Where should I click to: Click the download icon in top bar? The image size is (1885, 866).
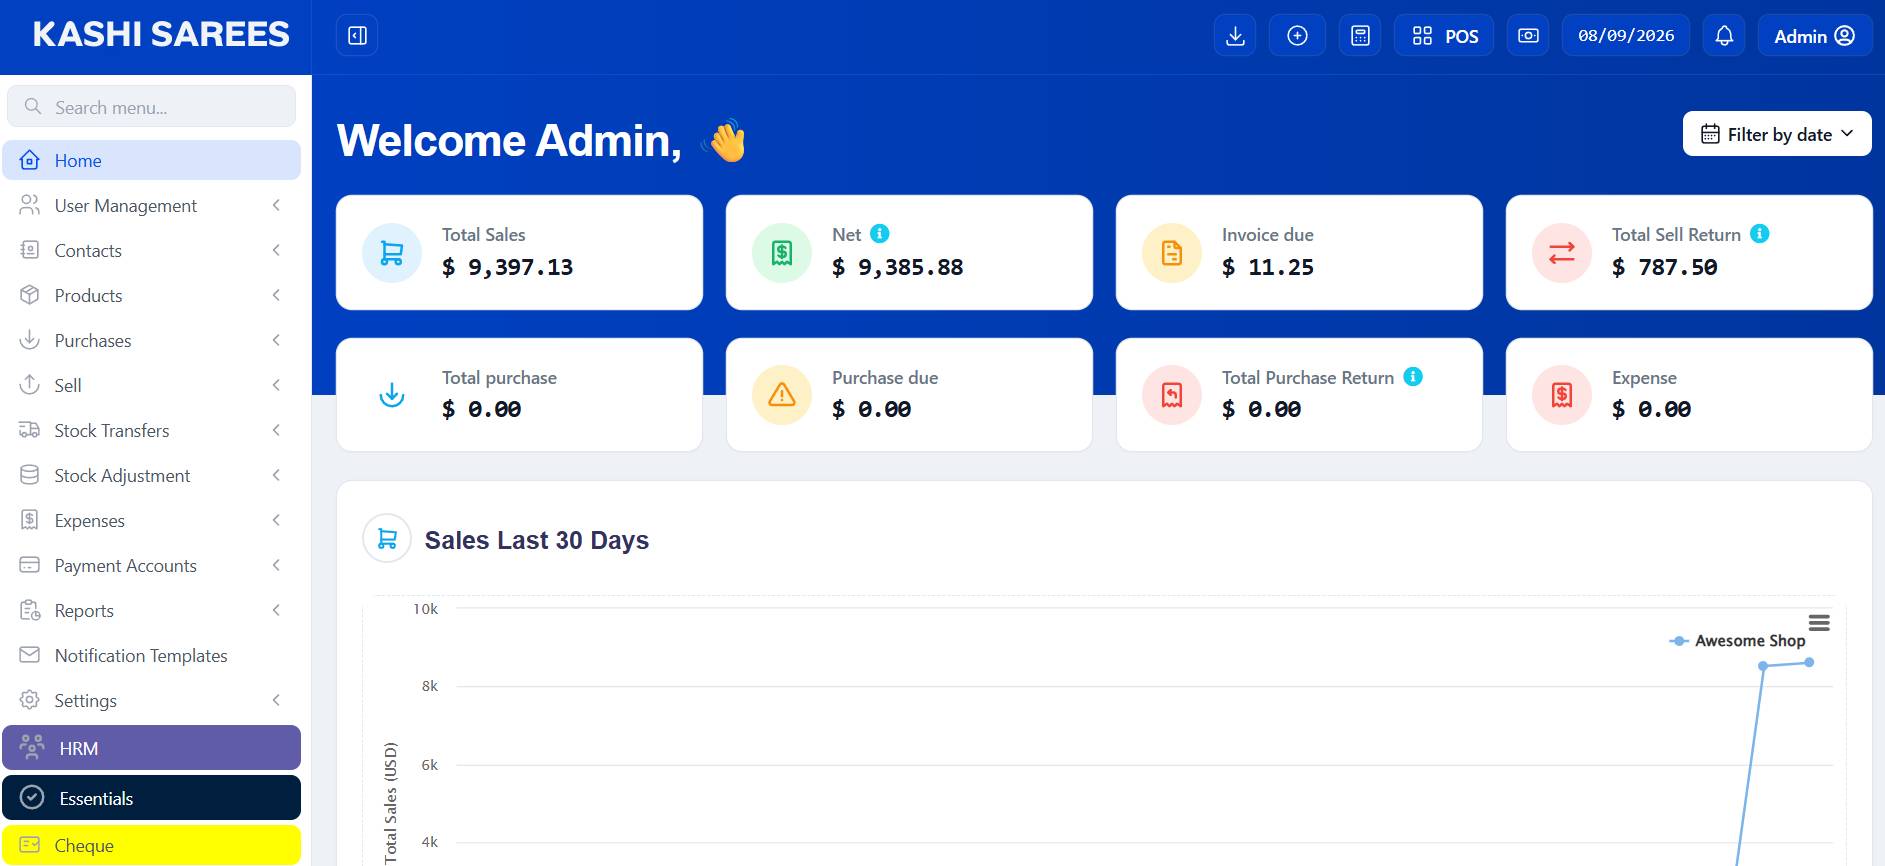click(1235, 36)
